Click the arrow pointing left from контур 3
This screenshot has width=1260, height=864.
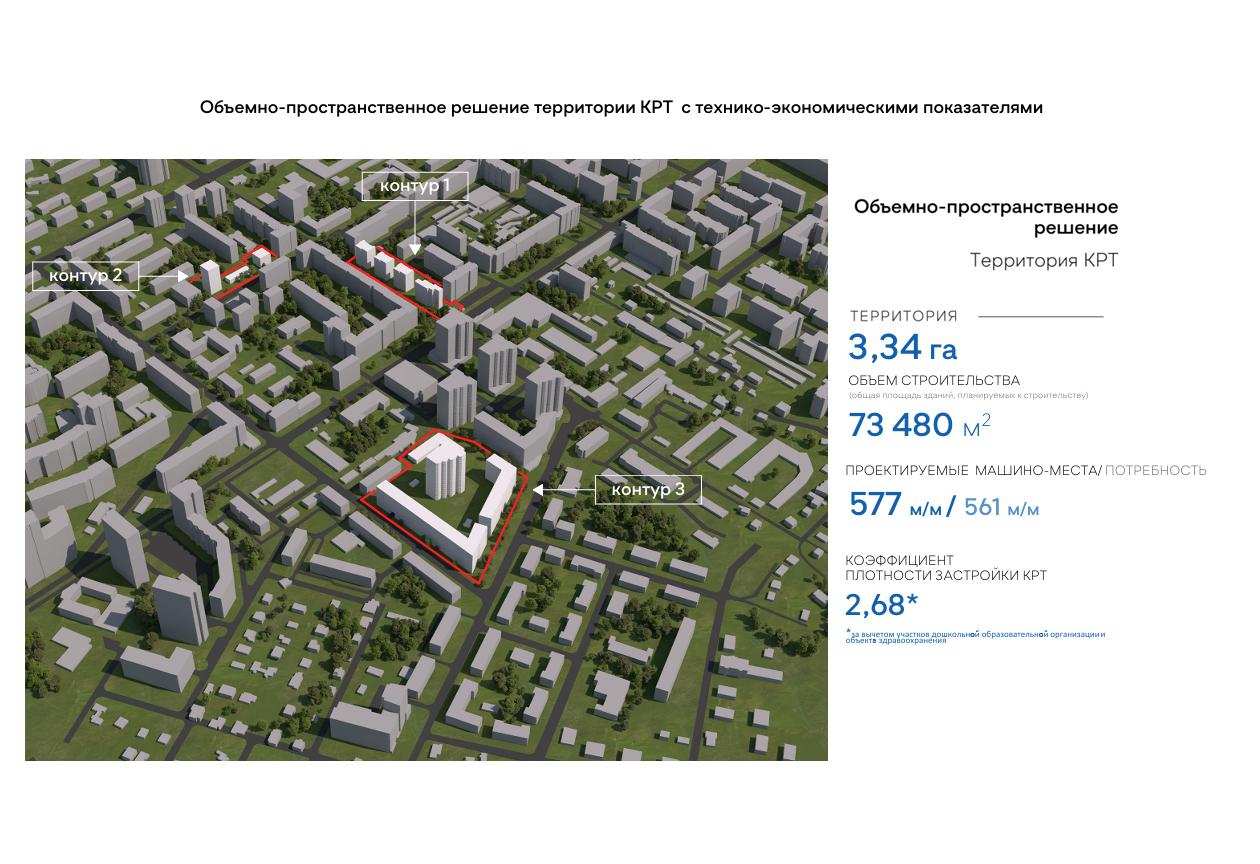pyautogui.click(x=563, y=490)
